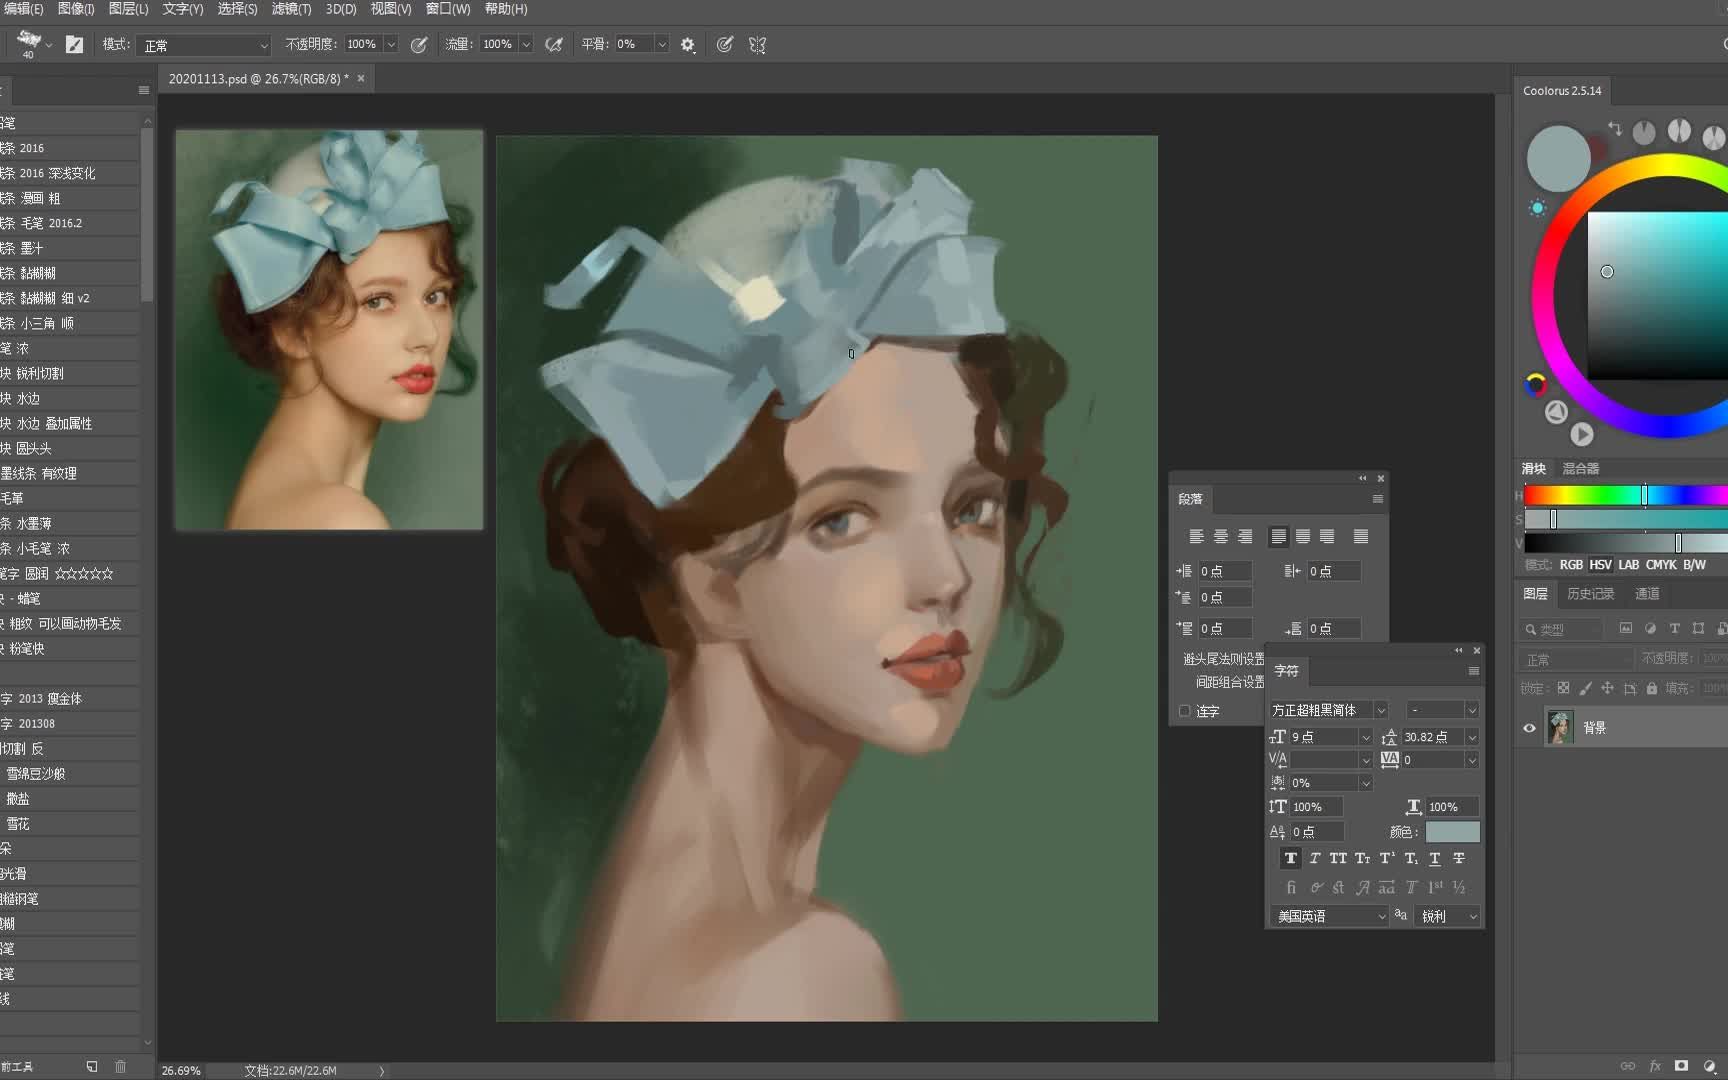Center align text in Paragraph panel
Image resolution: width=1728 pixels, height=1080 pixels.
(1220, 537)
